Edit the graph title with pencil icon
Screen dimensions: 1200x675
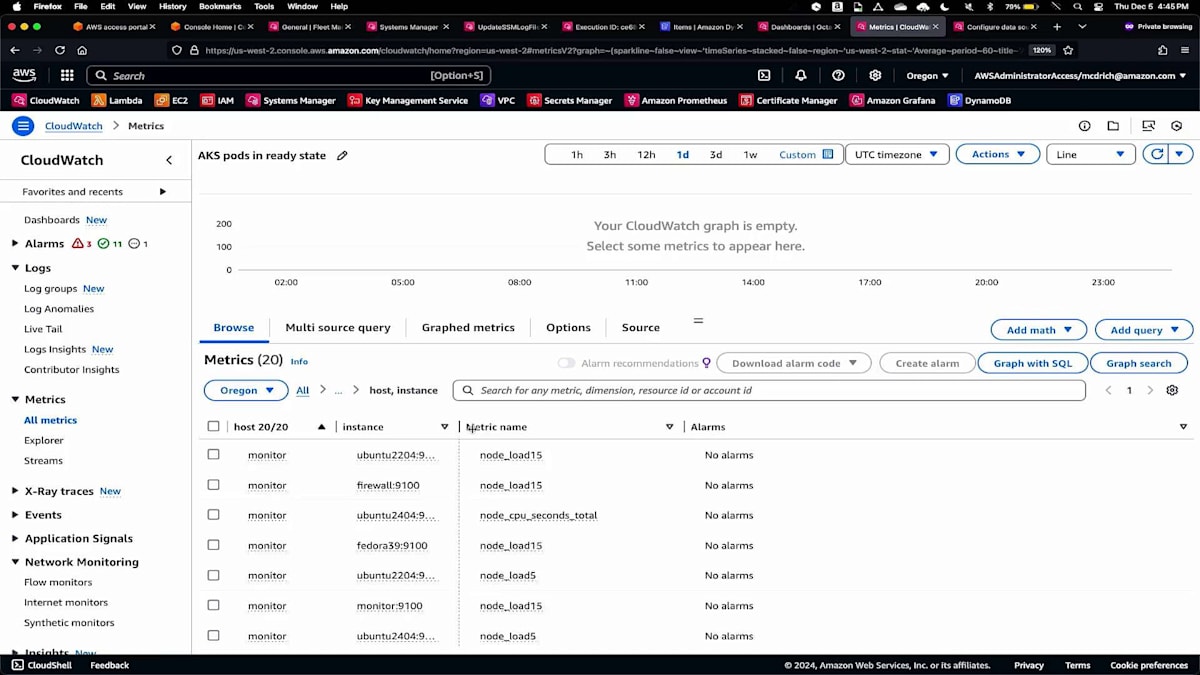tap(342, 155)
